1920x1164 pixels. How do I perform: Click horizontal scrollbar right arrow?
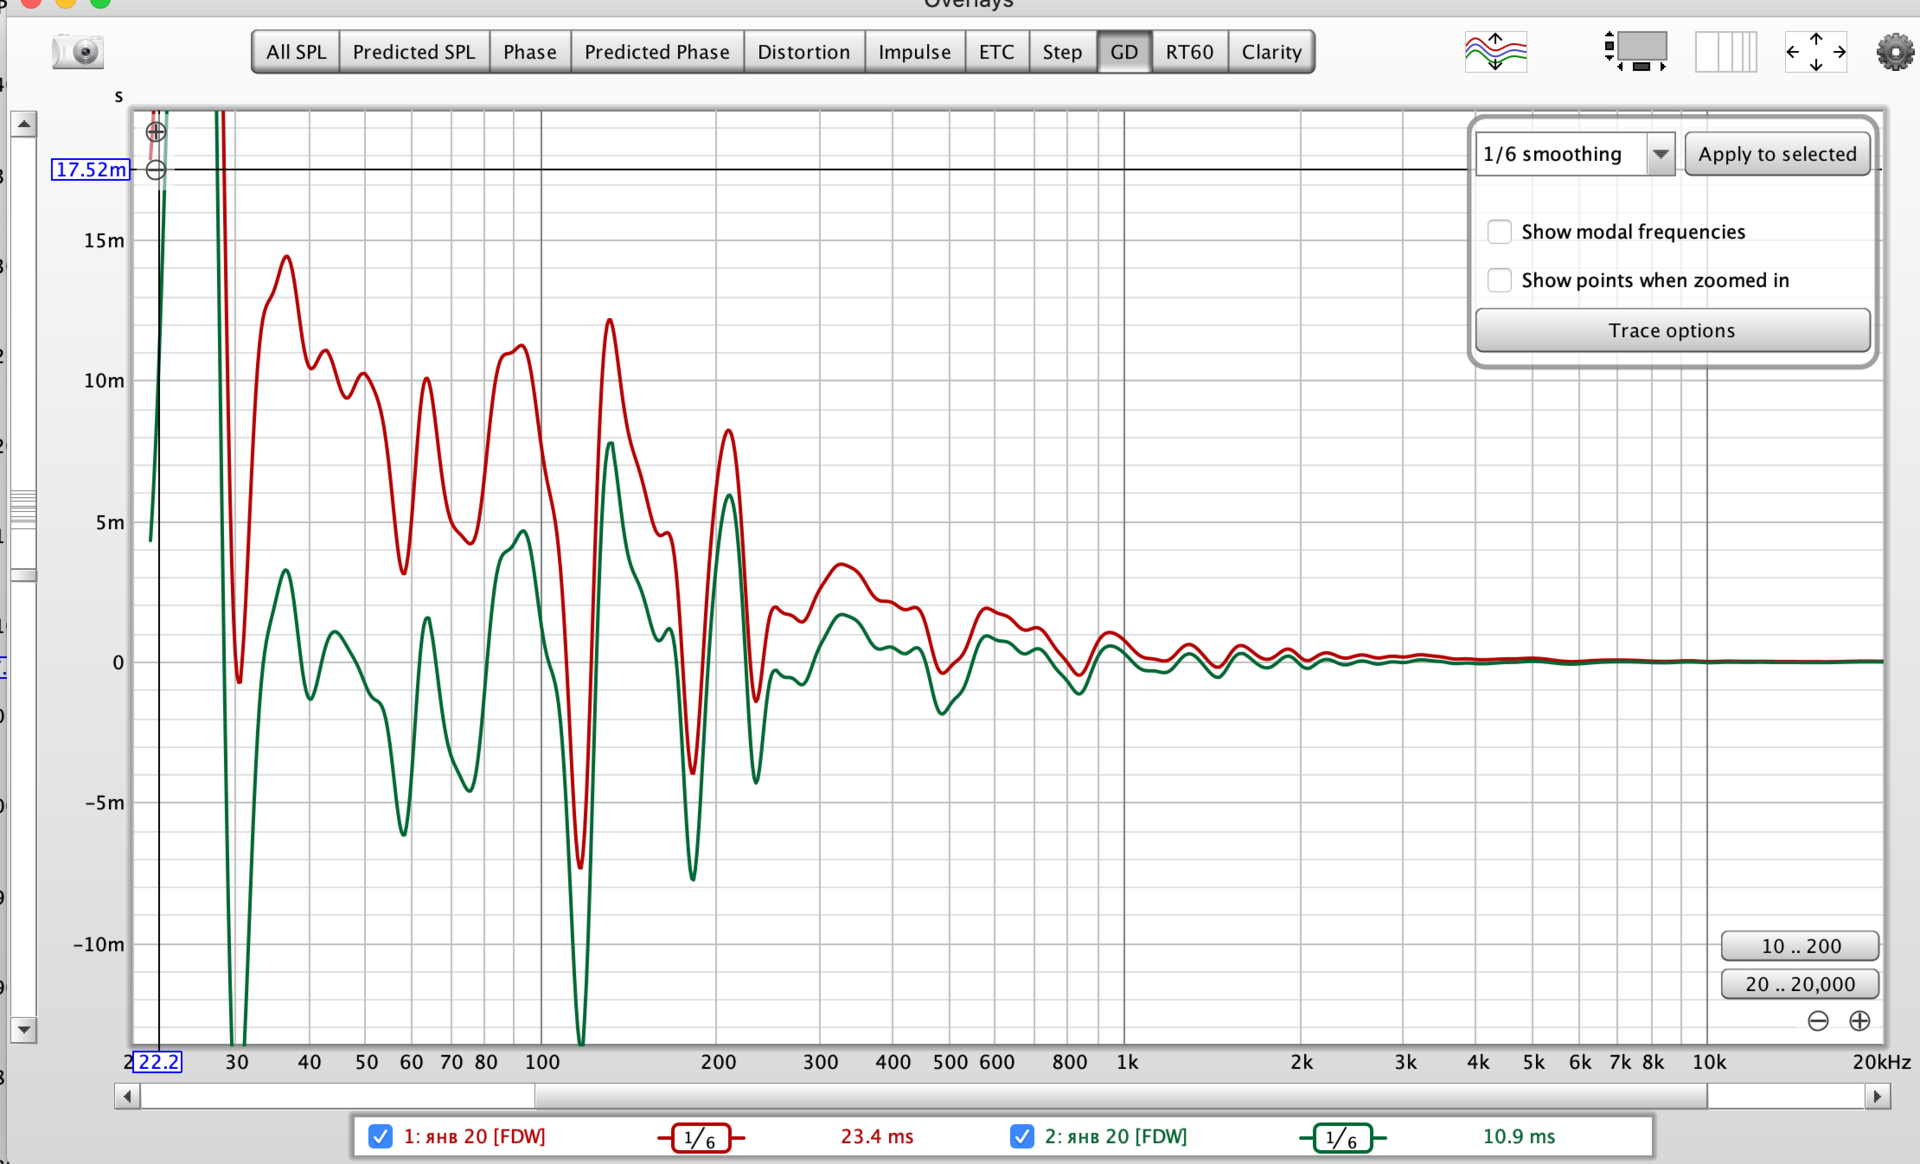point(1877,1097)
